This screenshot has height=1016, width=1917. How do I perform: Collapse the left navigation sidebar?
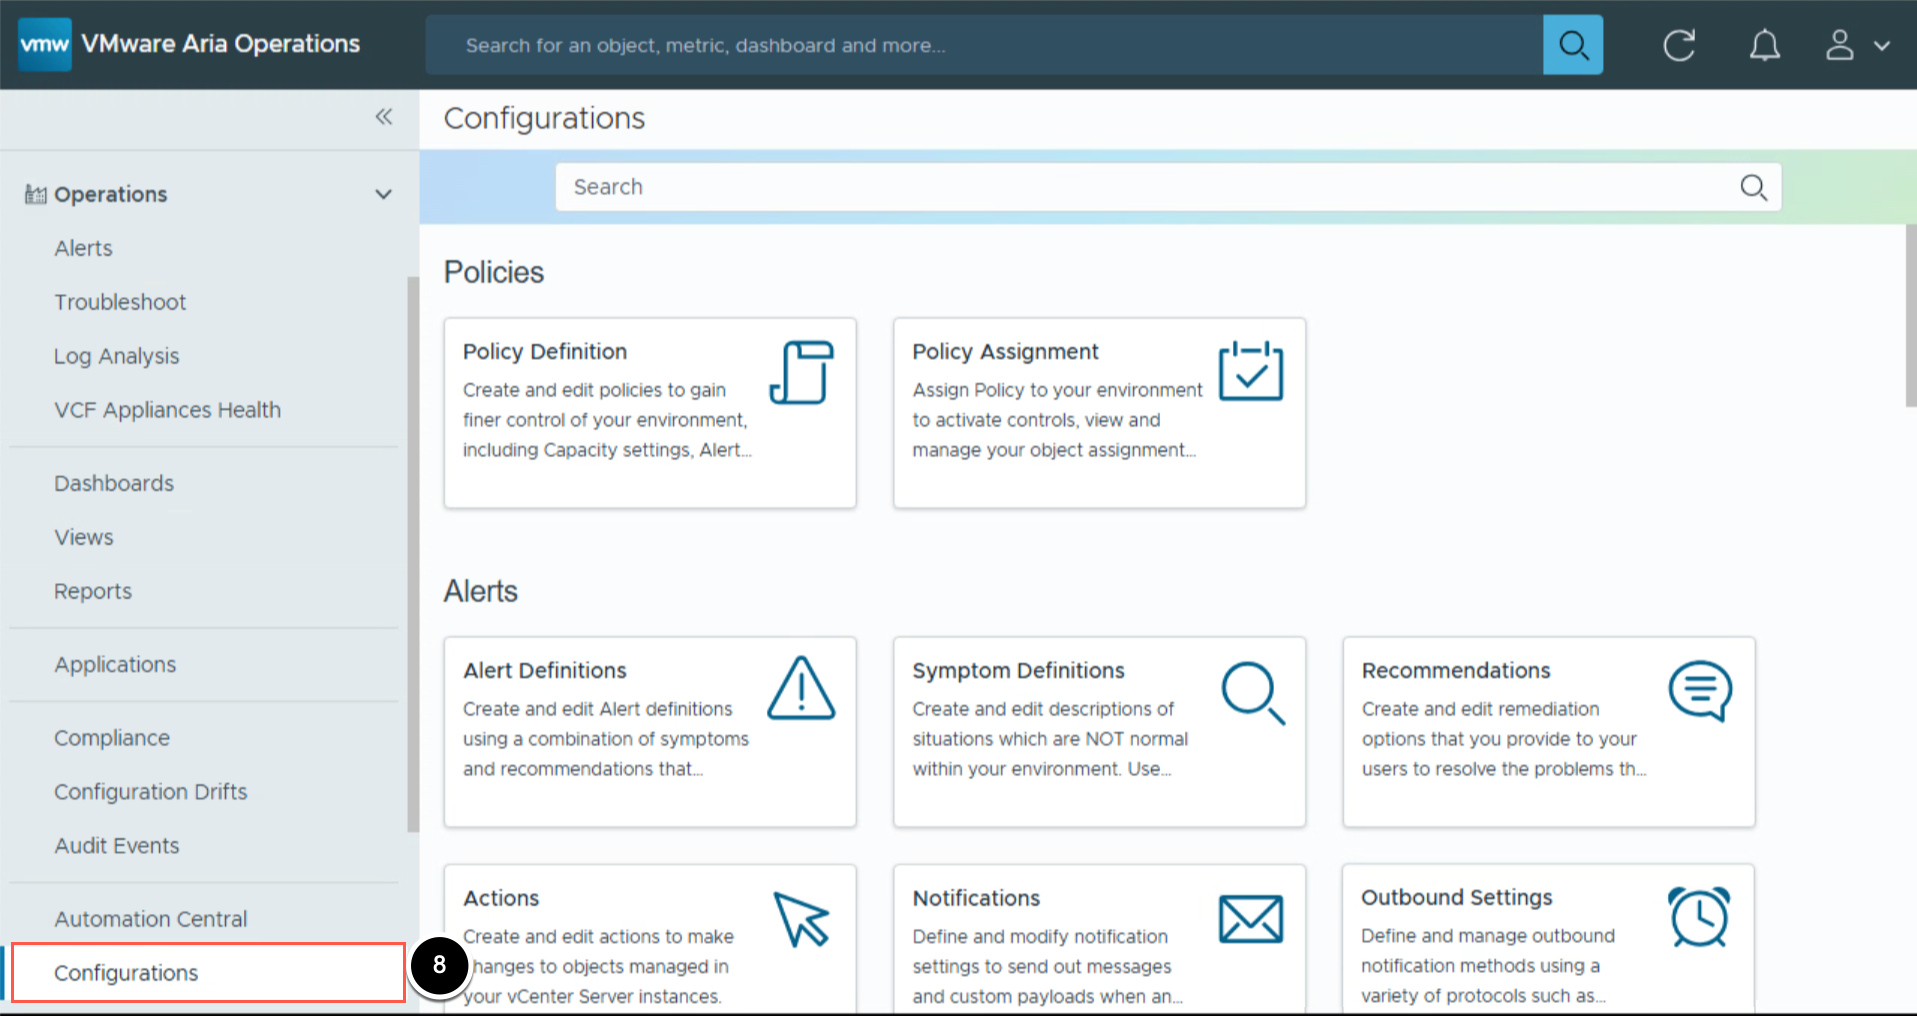click(384, 117)
